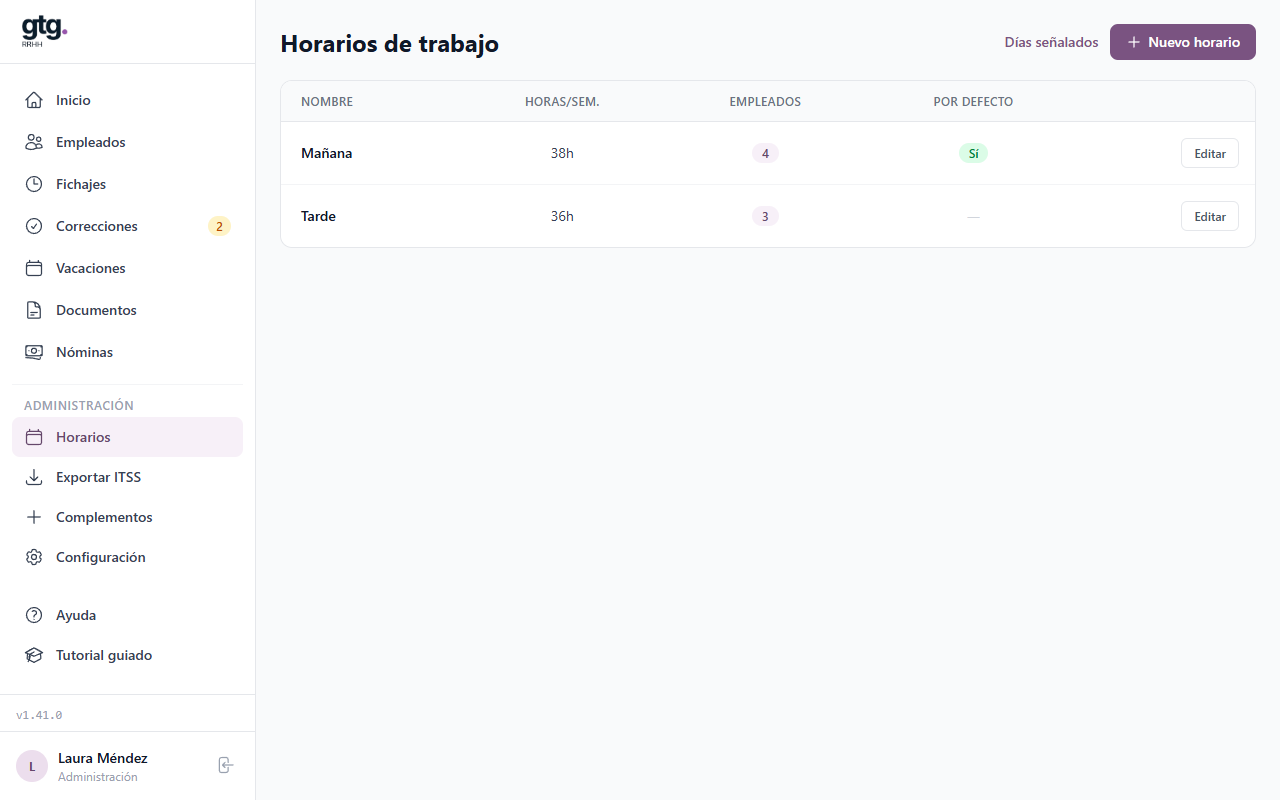1280x800 pixels.
Task: Create a new schedule with Nuevo horario
Action: pos(1183,42)
